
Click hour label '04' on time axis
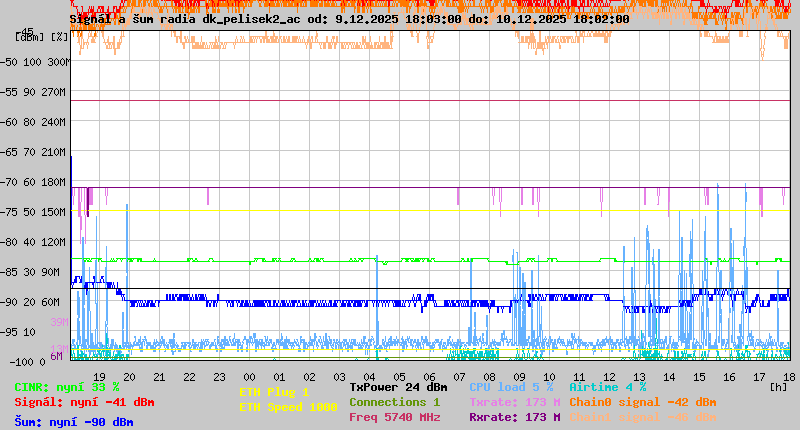(369, 377)
